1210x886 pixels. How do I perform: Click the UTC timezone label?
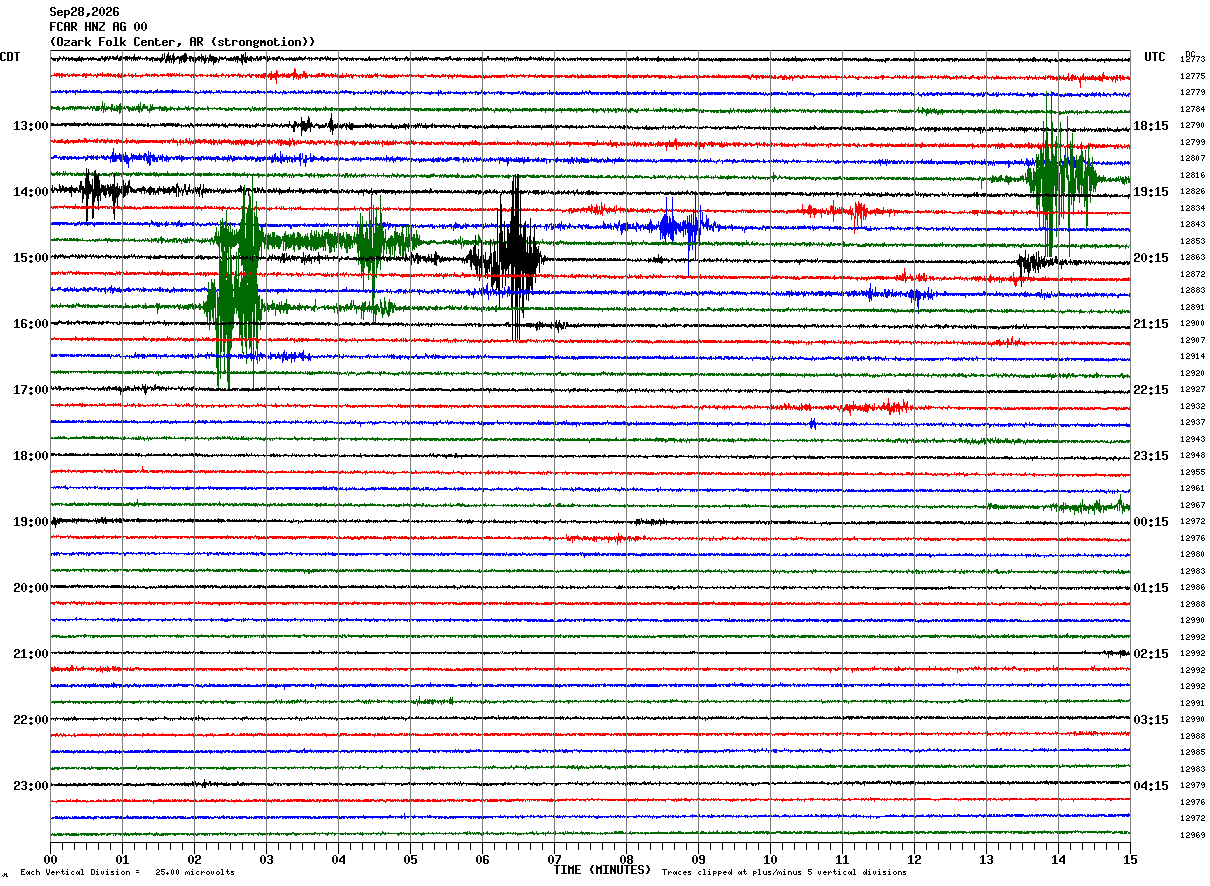click(x=1155, y=57)
